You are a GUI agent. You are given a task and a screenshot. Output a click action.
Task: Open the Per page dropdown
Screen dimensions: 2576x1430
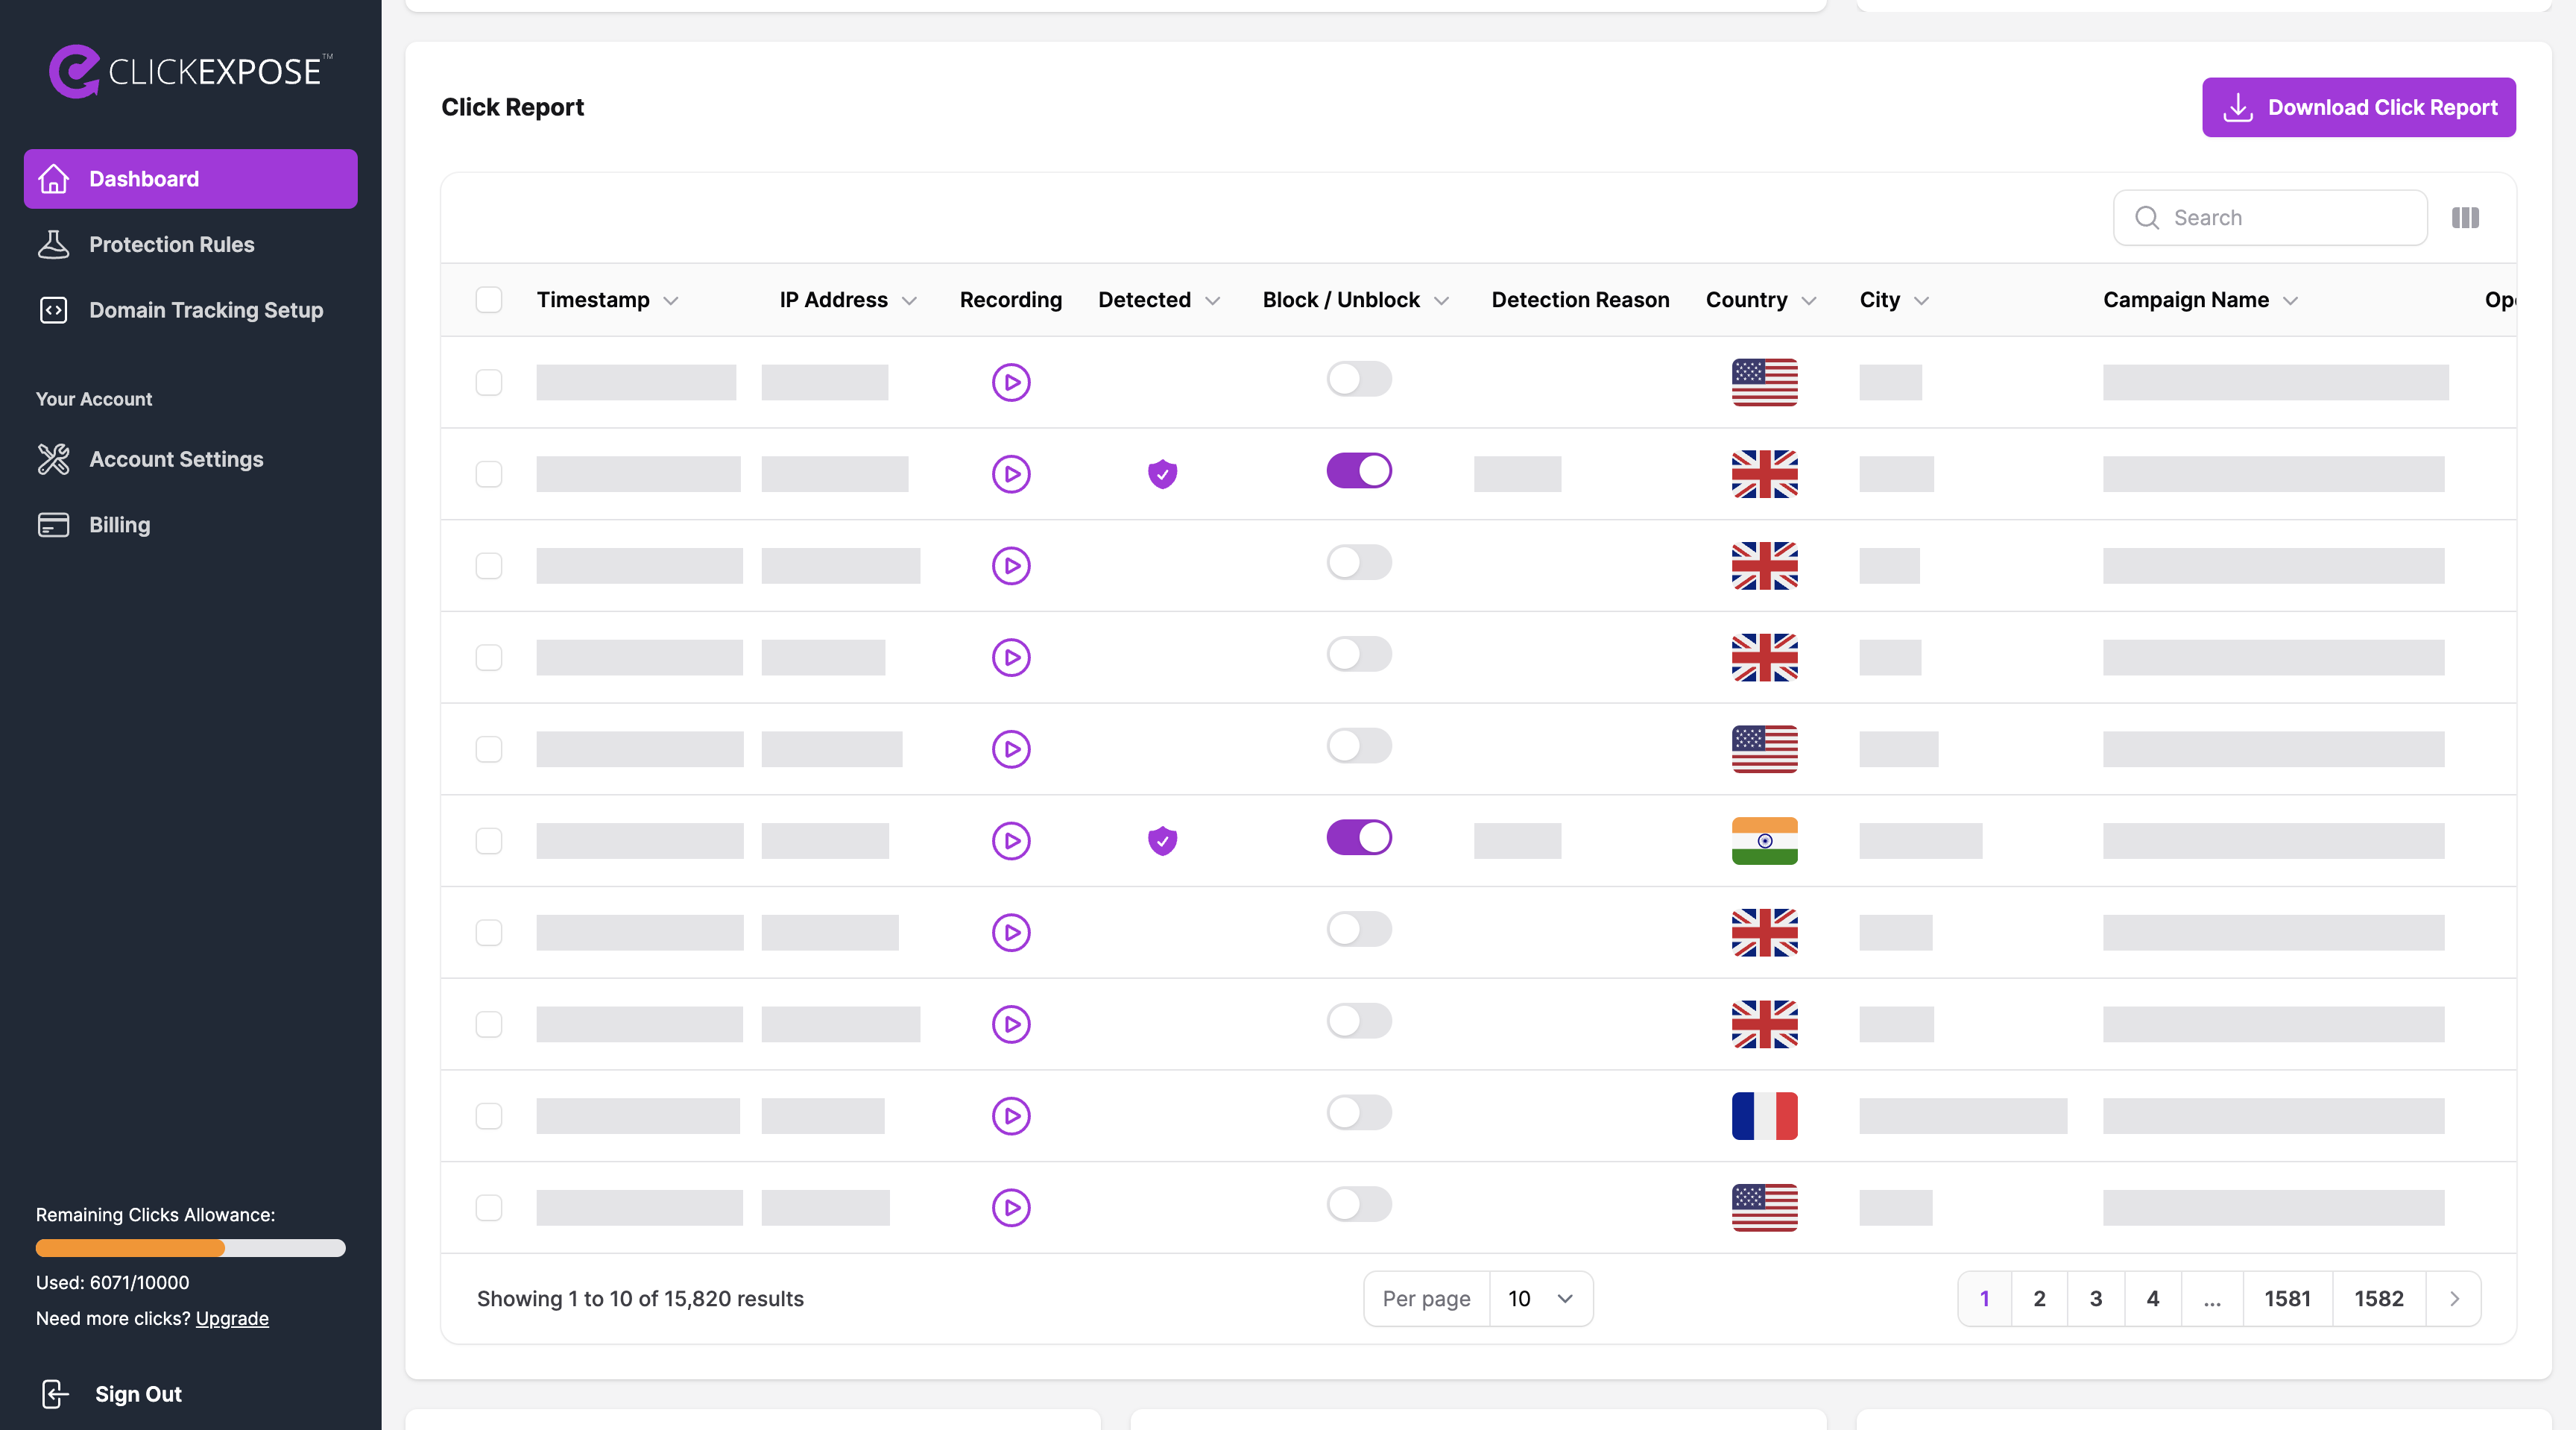click(x=1539, y=1298)
